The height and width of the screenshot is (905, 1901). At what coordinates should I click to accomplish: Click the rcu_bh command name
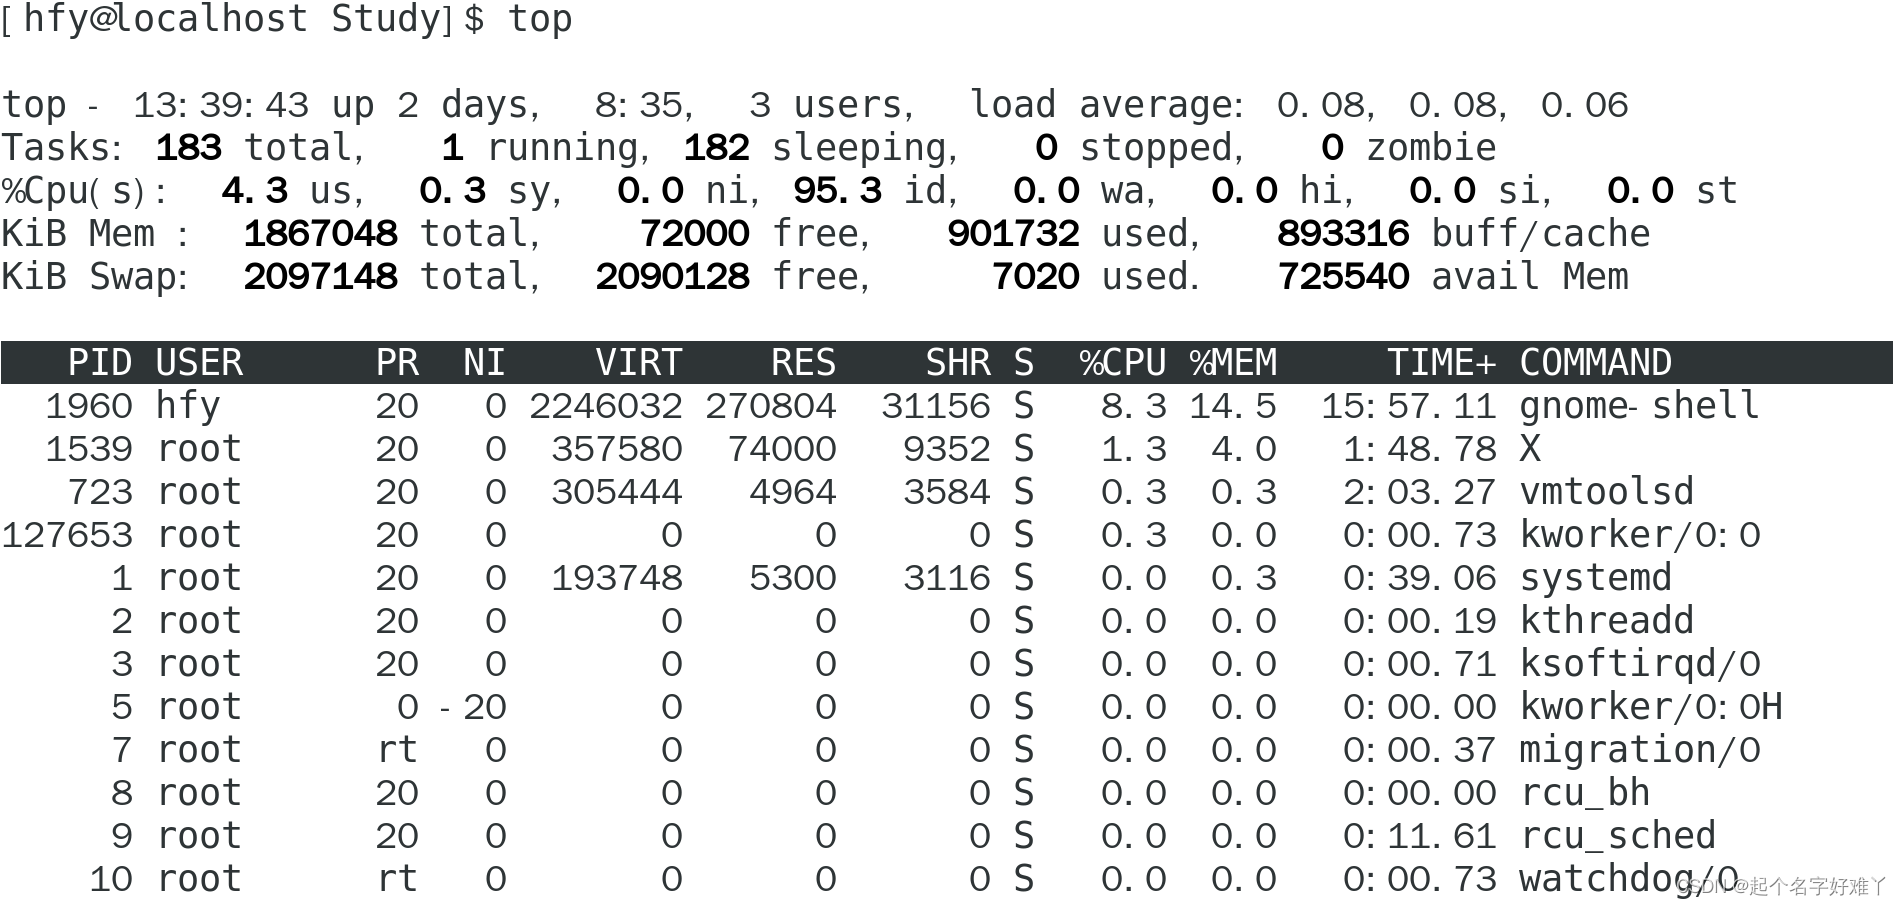click(1584, 793)
